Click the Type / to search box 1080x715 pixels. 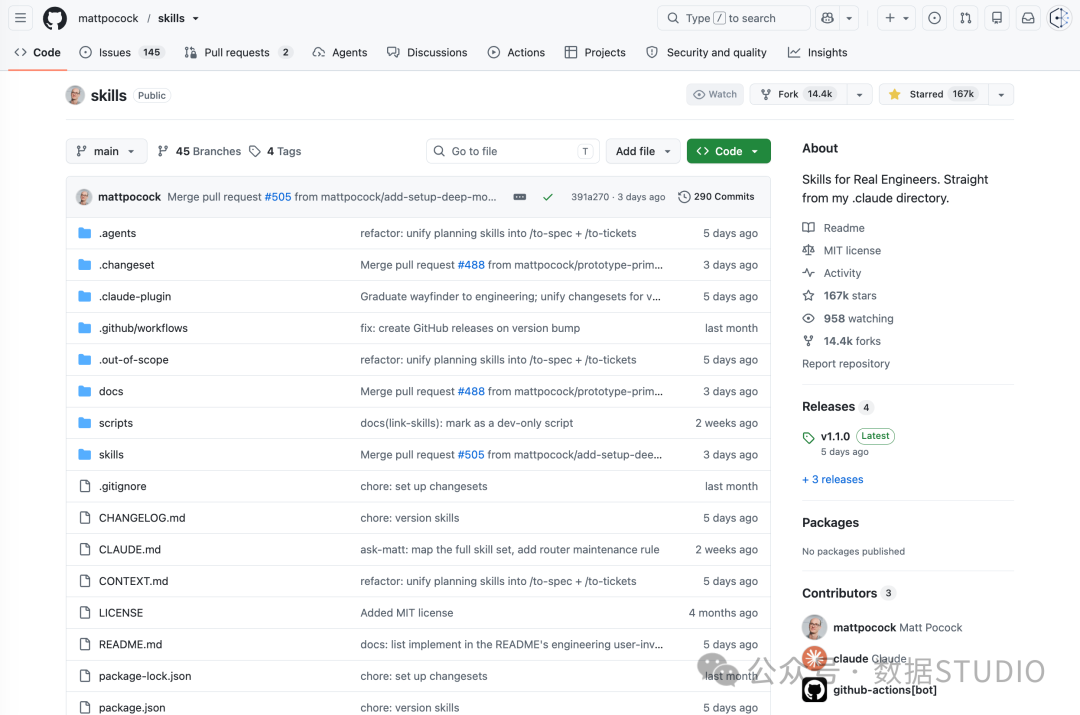click(734, 18)
